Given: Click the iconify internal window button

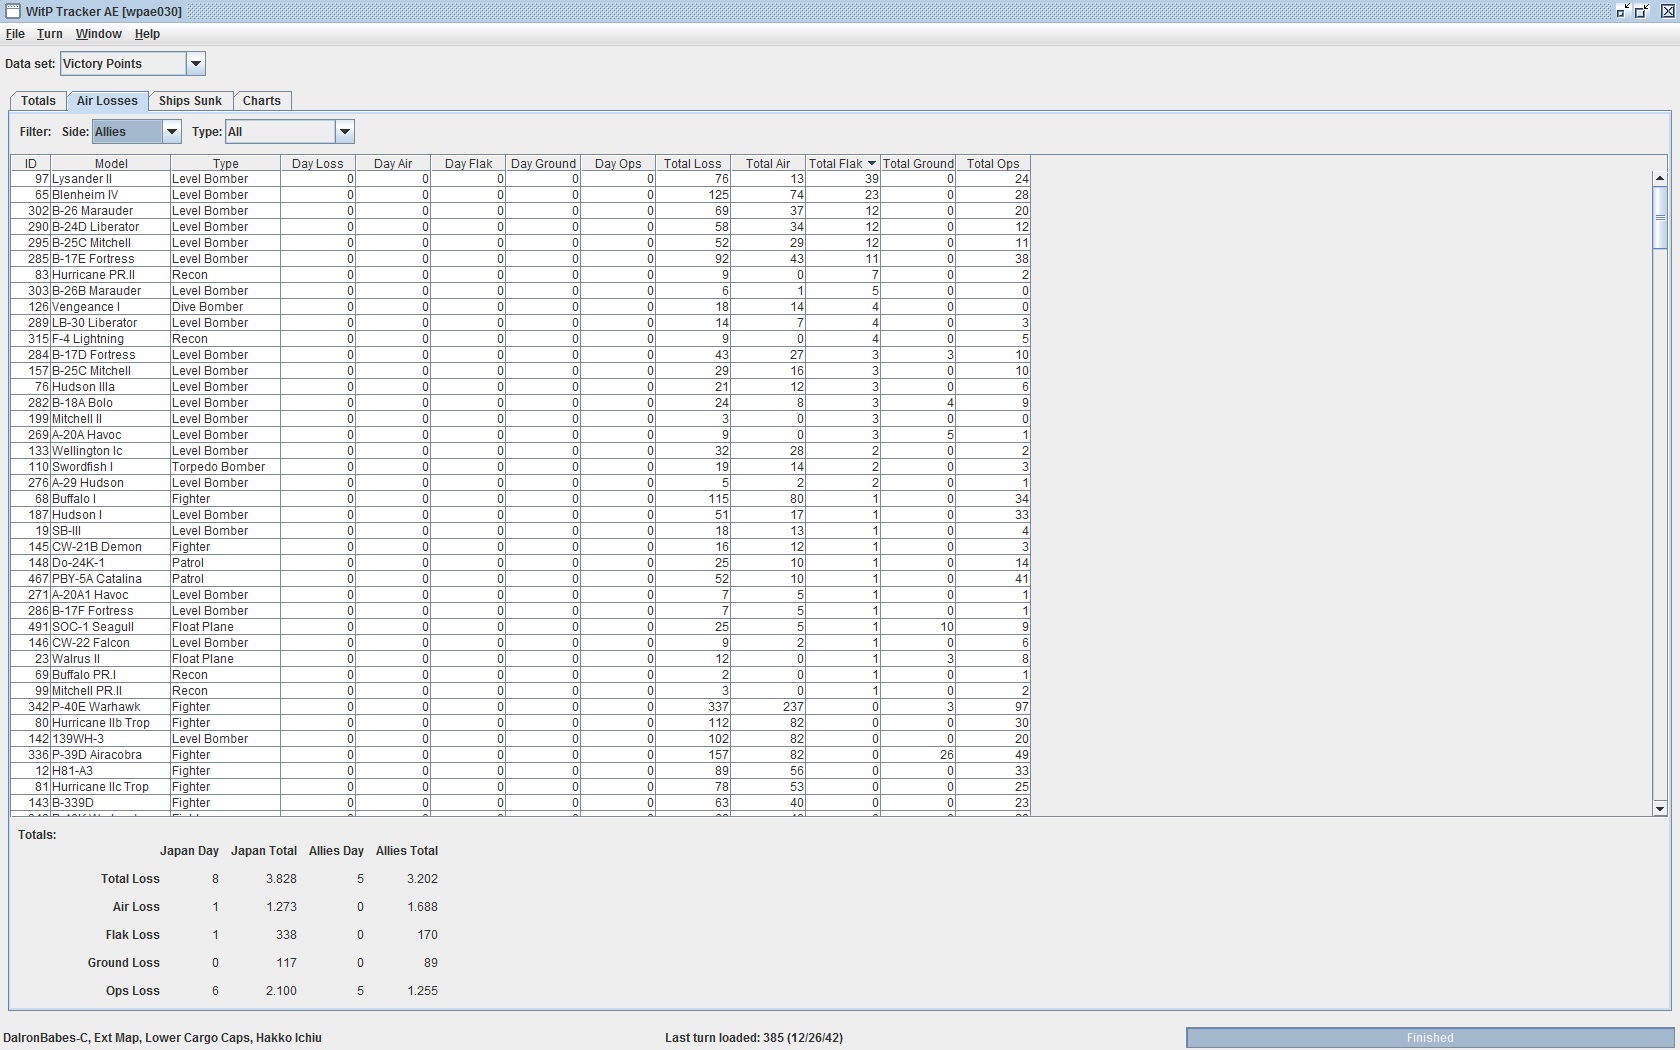Looking at the screenshot, I should [x=1622, y=11].
